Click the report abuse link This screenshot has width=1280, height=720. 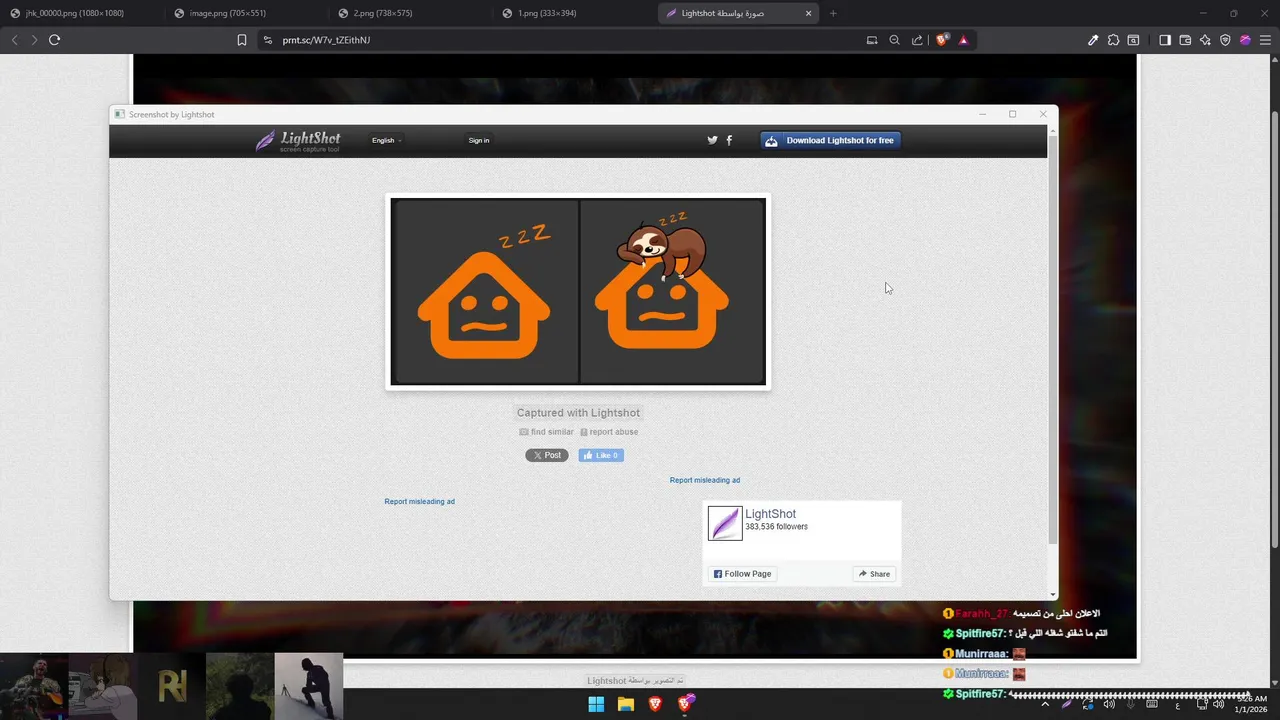609,432
